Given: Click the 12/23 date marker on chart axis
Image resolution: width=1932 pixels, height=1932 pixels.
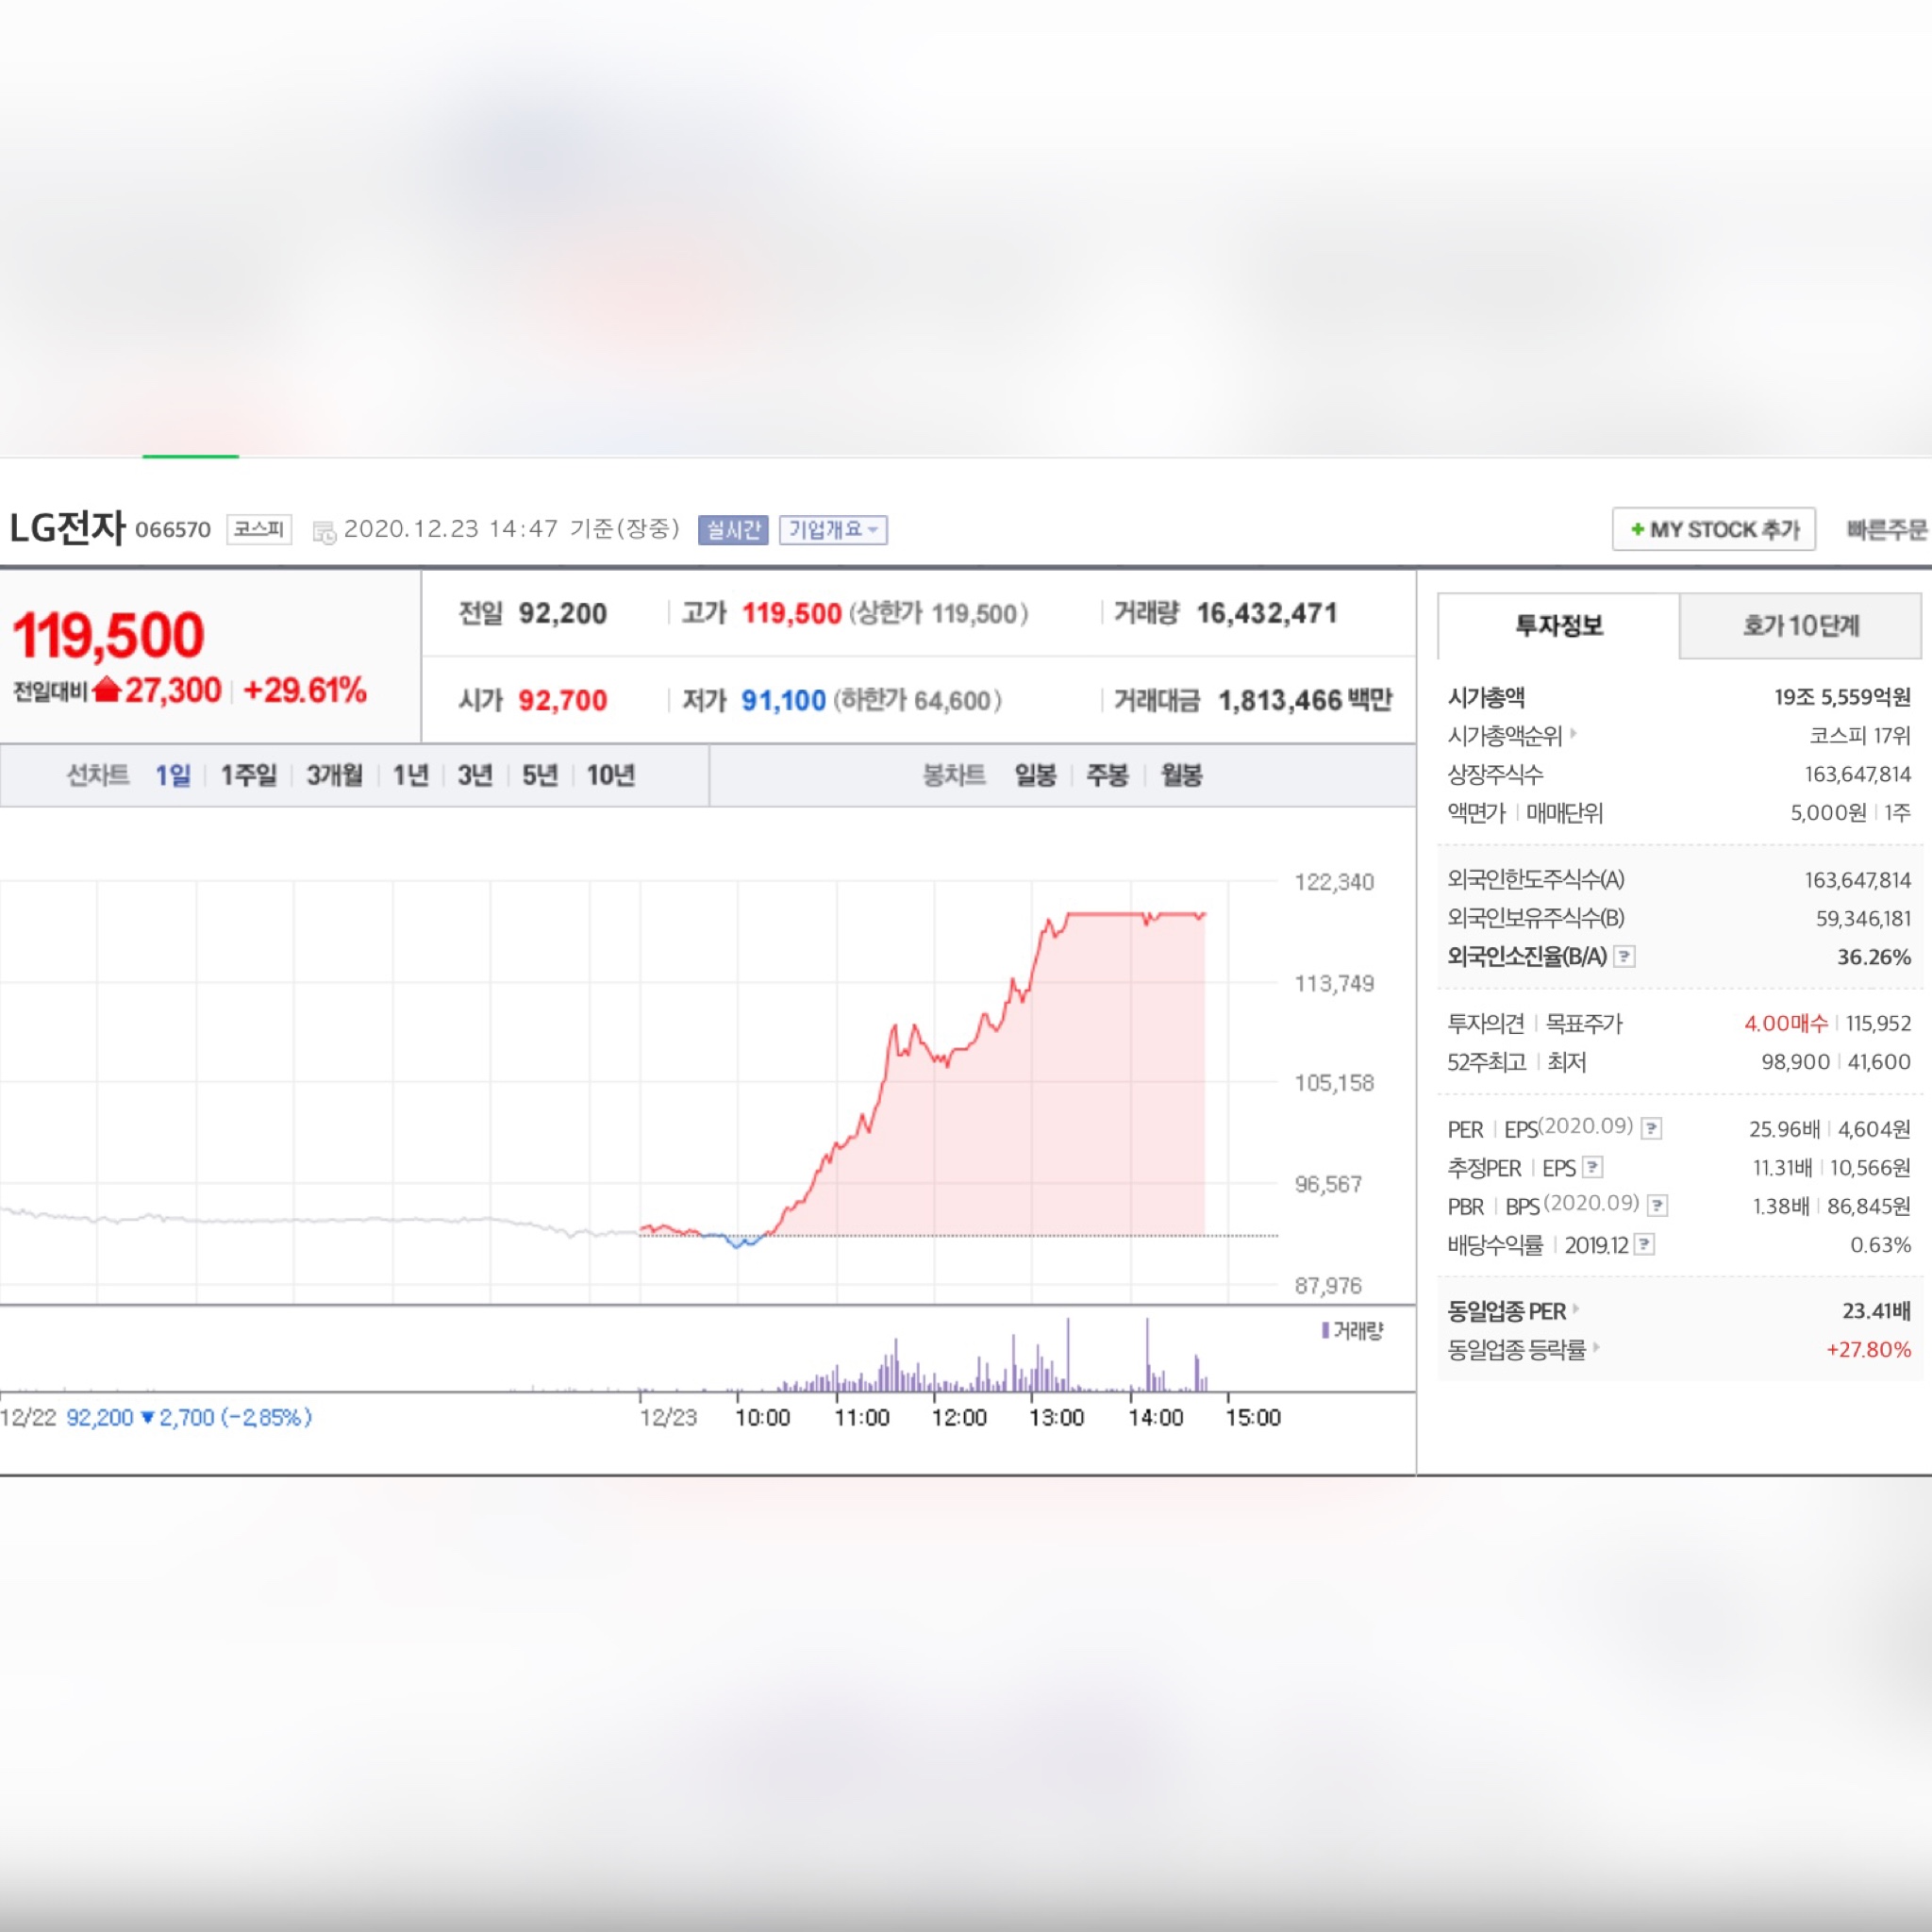Looking at the screenshot, I should pos(668,1417).
